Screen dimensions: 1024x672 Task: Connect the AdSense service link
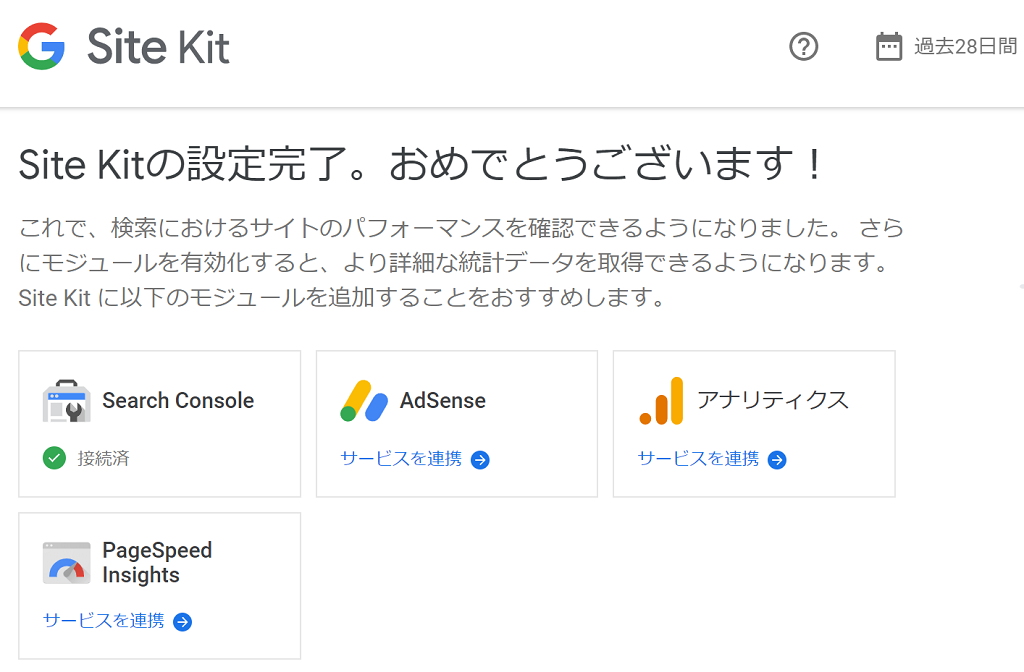(401, 459)
